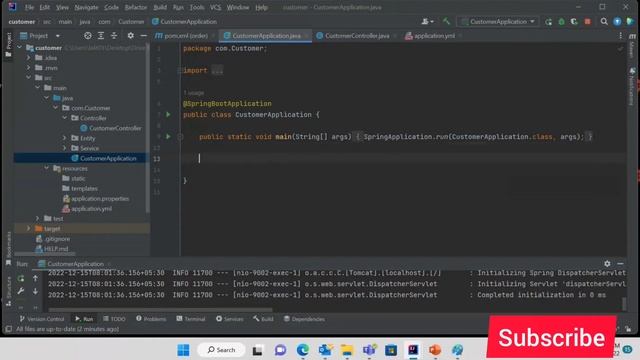The image size is (640, 360).
Task: Switch to the pom.xml (order) tab
Action: 186,36
